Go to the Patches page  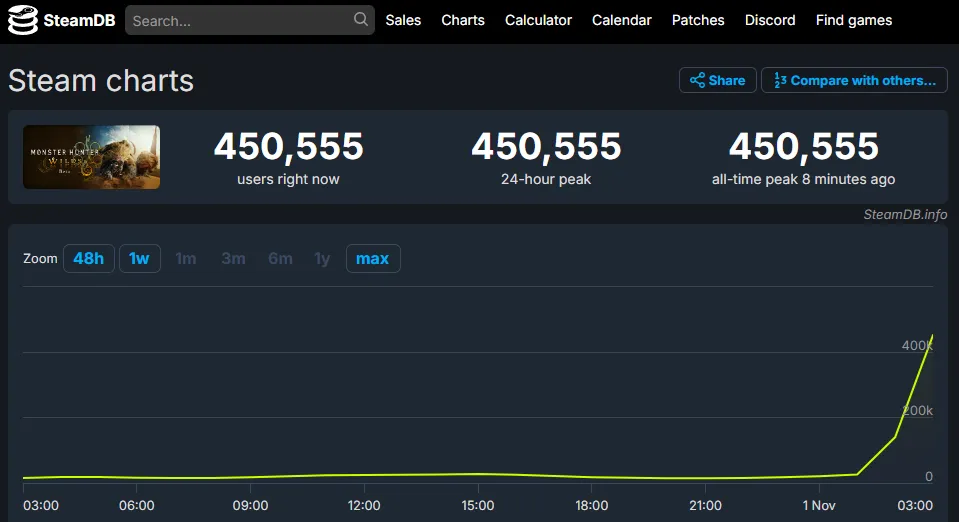[698, 20]
